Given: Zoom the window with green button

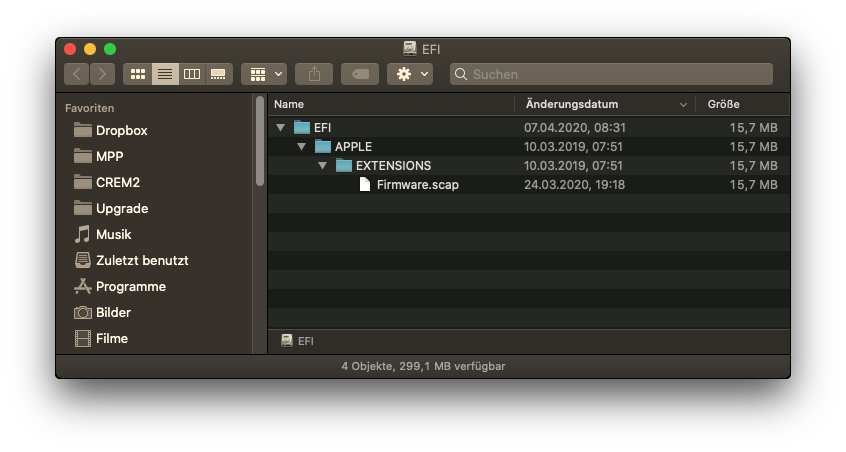Looking at the screenshot, I should click(x=110, y=49).
